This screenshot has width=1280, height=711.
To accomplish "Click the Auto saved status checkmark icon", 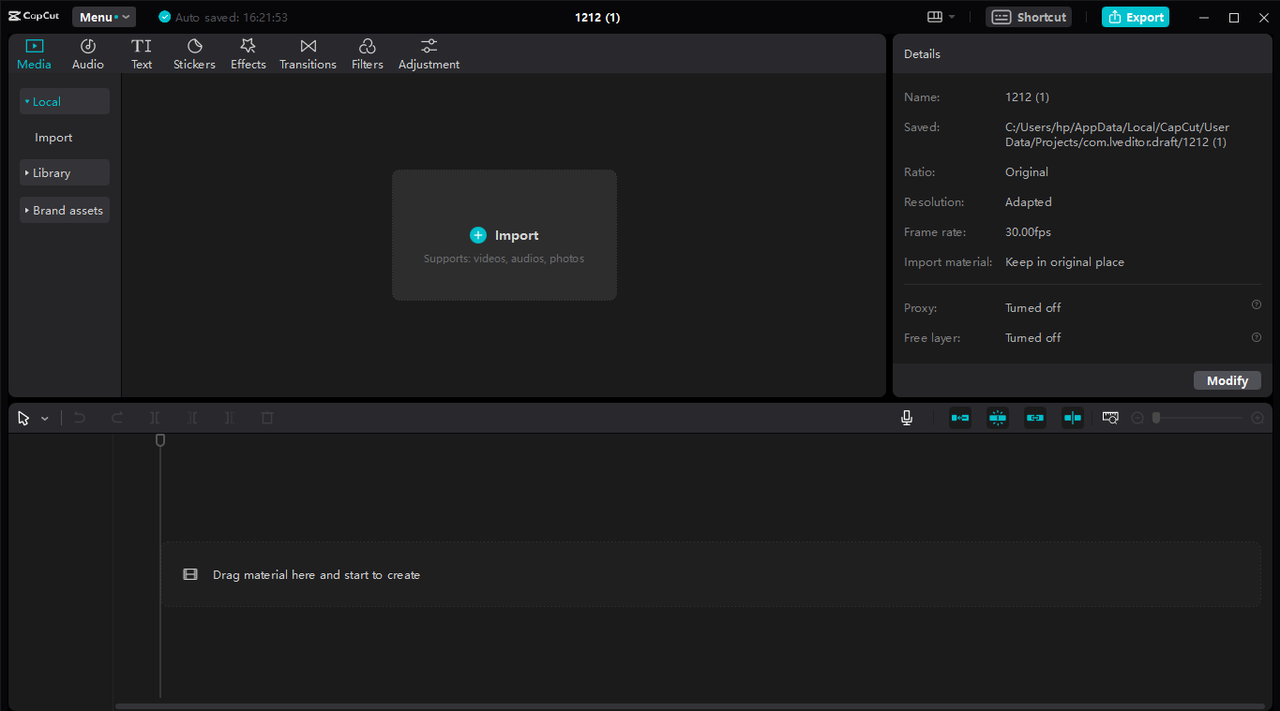I will click(x=165, y=17).
